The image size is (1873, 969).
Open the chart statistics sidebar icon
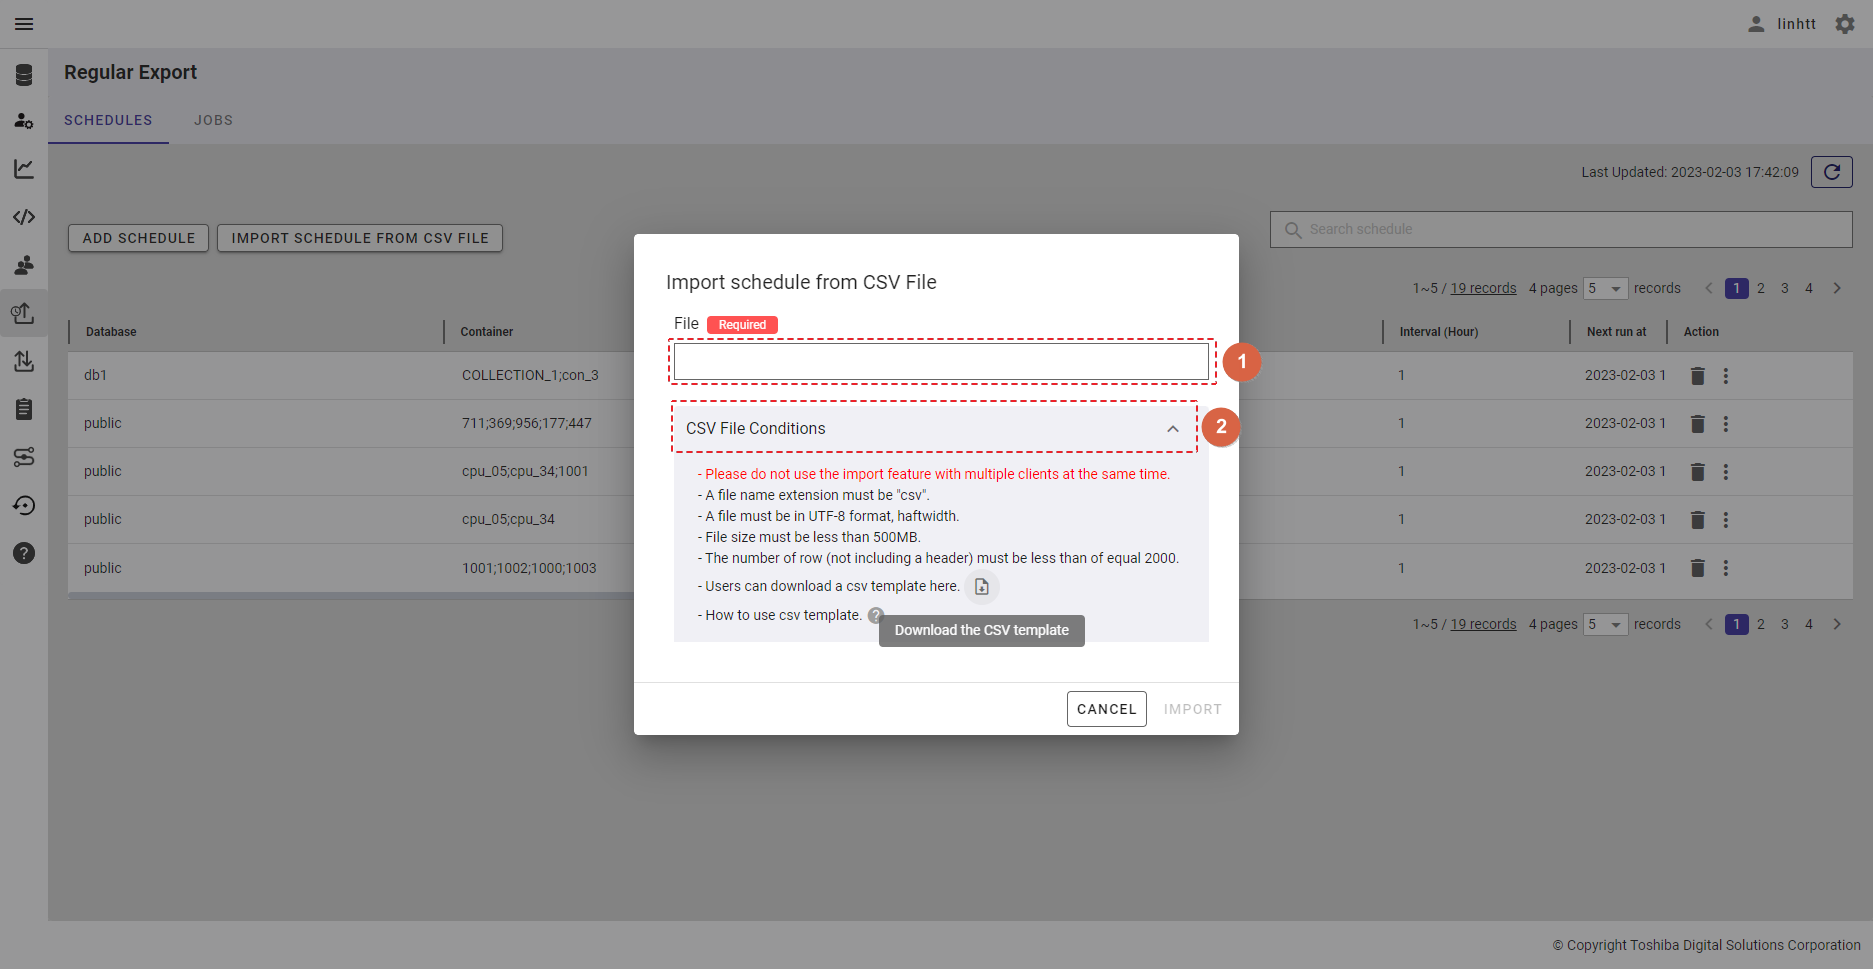[x=24, y=169]
